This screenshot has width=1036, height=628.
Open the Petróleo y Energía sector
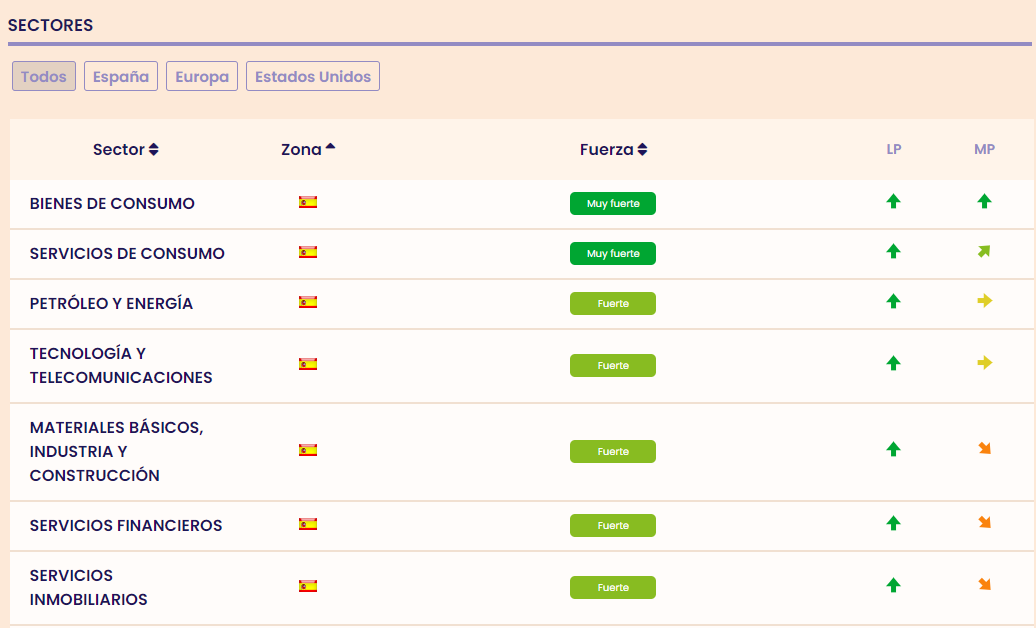(x=111, y=304)
